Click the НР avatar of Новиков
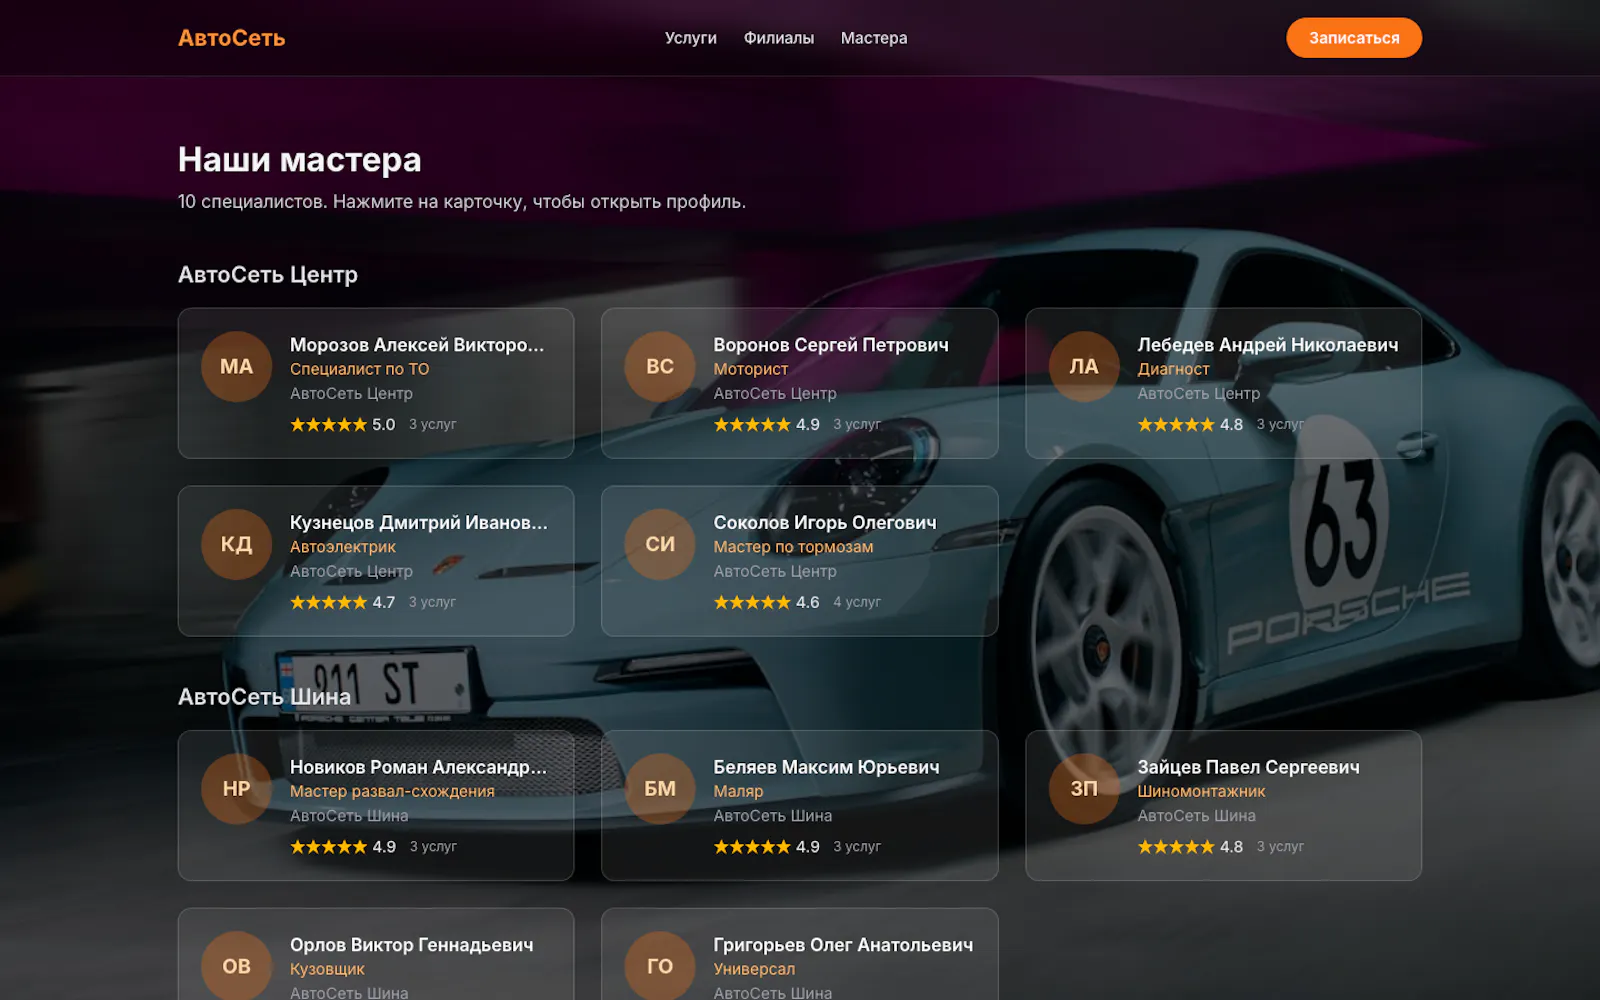Viewport: 1600px width, 1000px height. [236, 789]
